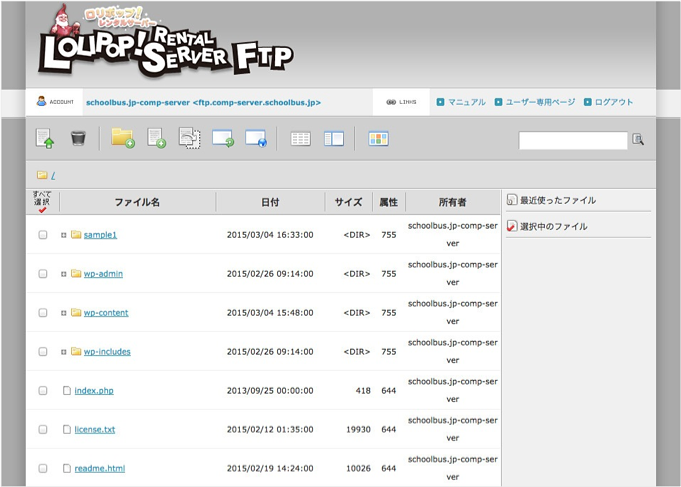
Task: Click the screen refresh icon with green arrow
Action: [x=223, y=139]
